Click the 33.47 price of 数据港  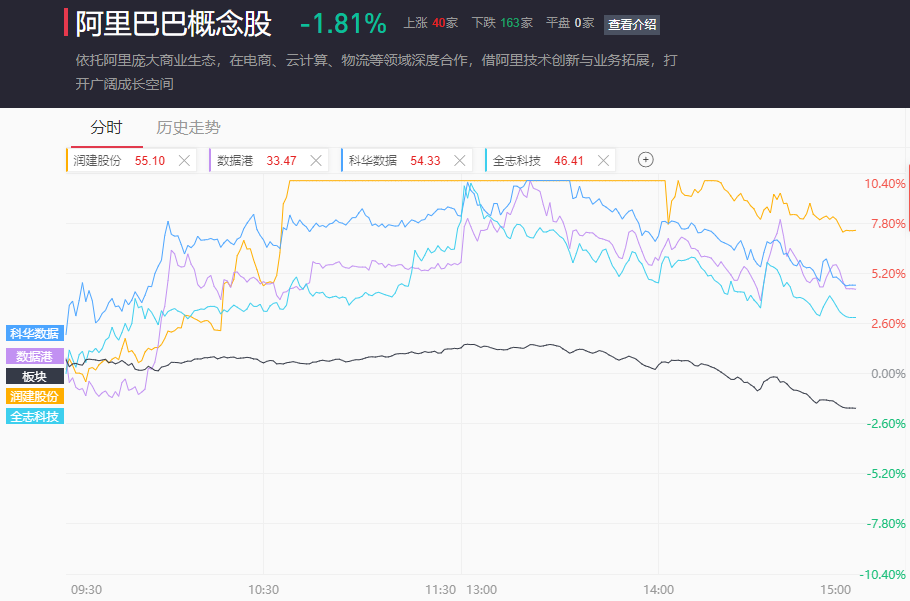point(281,161)
